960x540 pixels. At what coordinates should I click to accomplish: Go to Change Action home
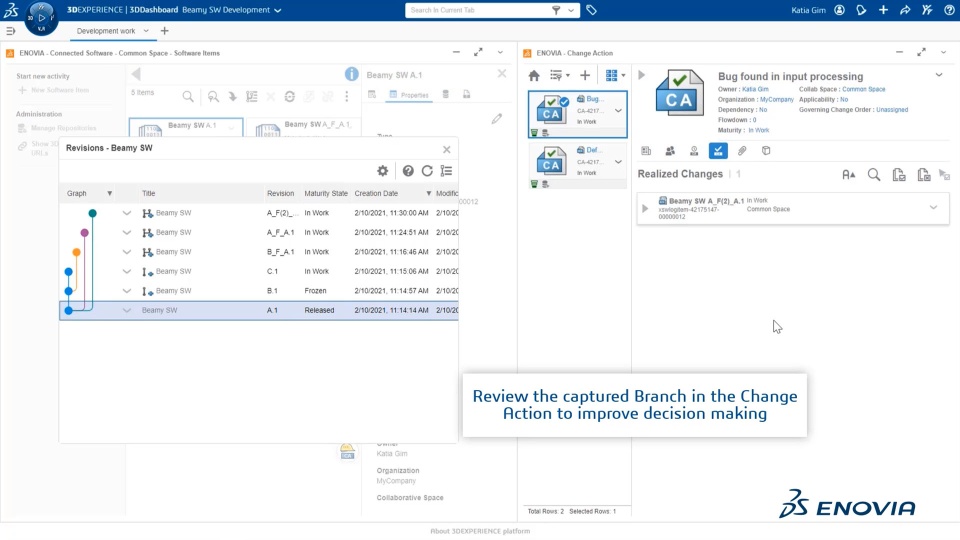click(534, 75)
